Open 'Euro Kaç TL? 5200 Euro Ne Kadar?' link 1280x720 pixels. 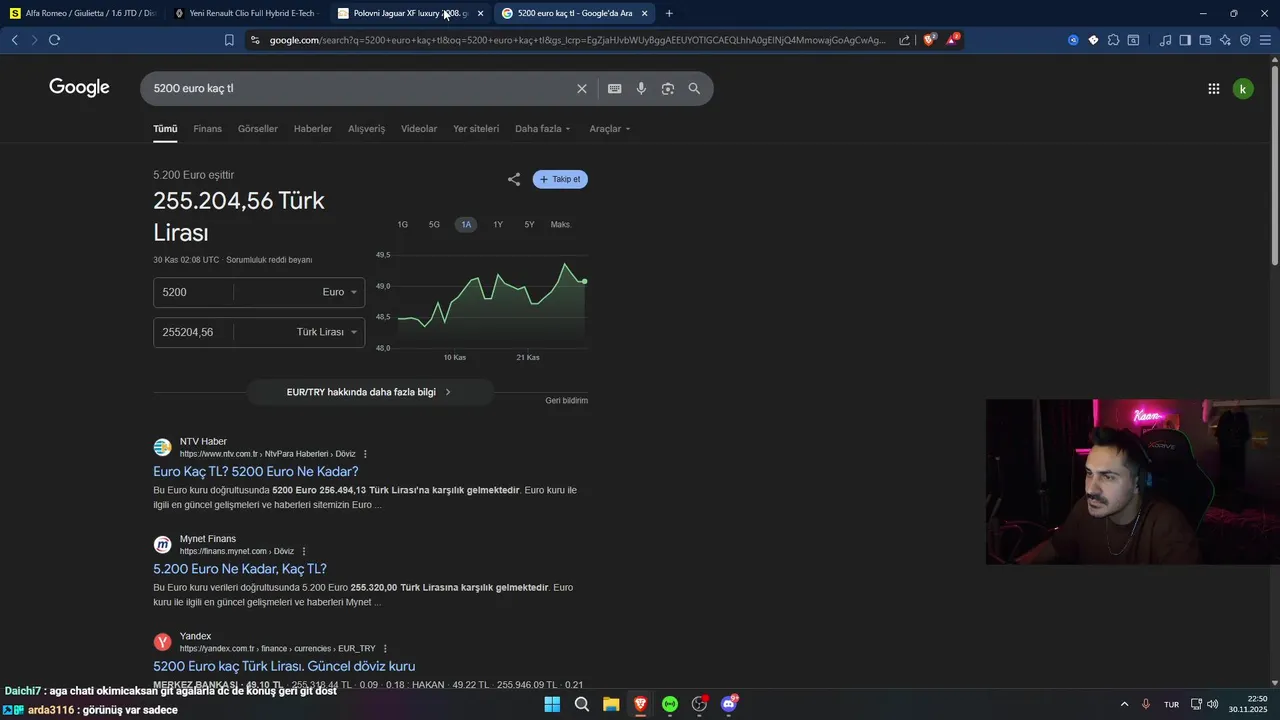tap(256, 471)
